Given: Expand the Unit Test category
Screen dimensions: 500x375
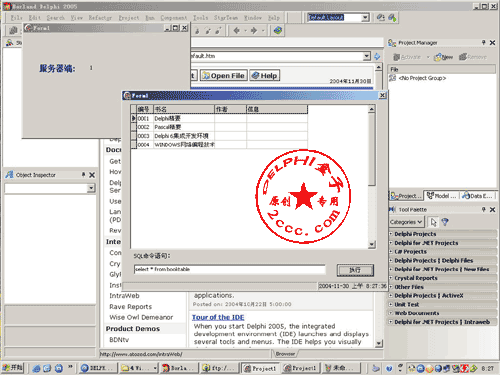Looking at the screenshot, I should (x=391, y=304).
